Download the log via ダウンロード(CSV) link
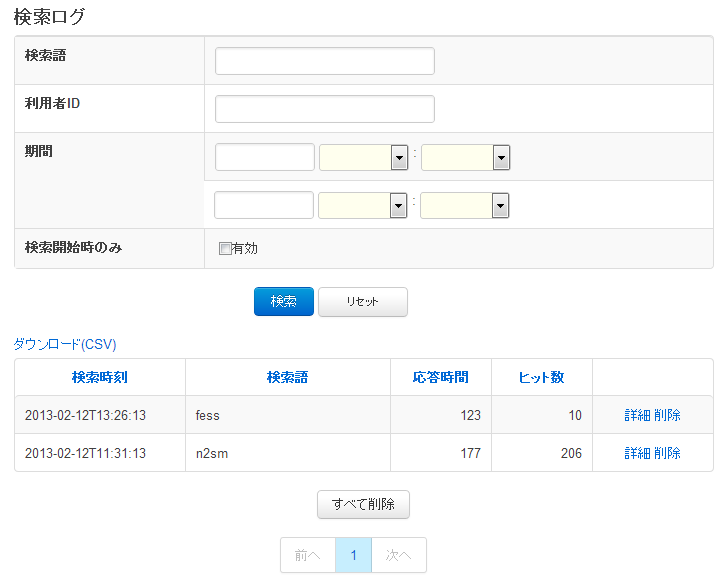Viewport: 727px width, 580px height. pyautogui.click(x=65, y=344)
